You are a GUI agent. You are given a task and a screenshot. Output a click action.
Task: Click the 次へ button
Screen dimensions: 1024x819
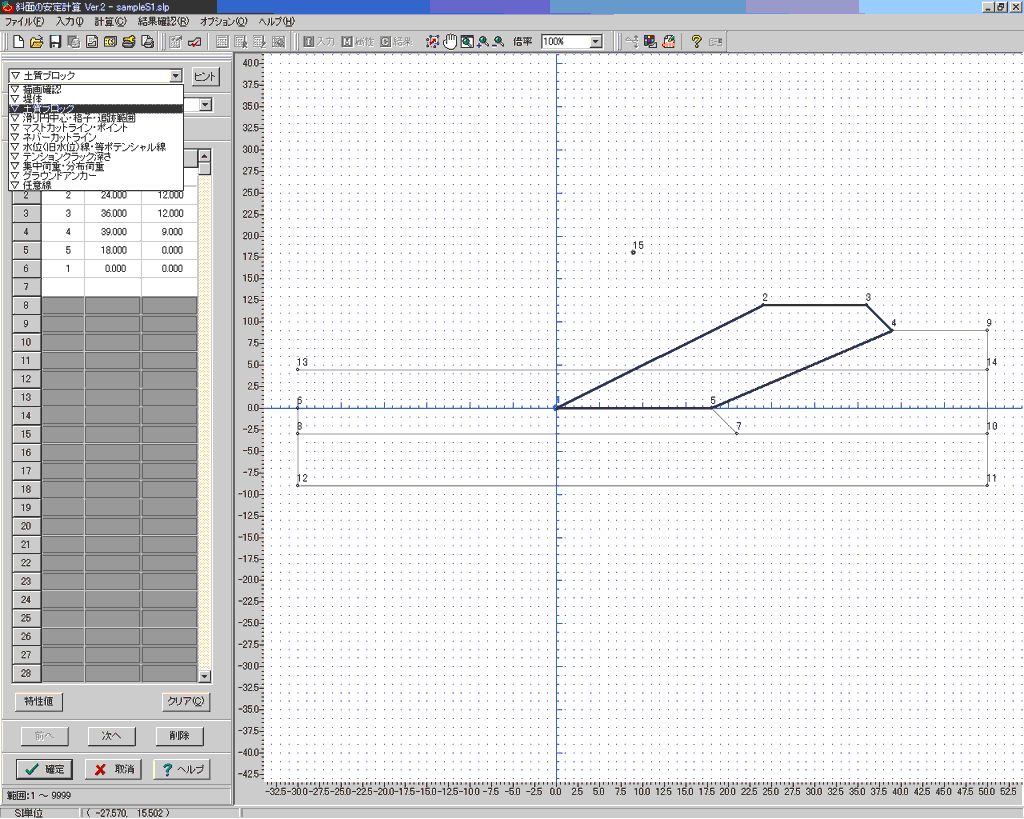[112, 736]
